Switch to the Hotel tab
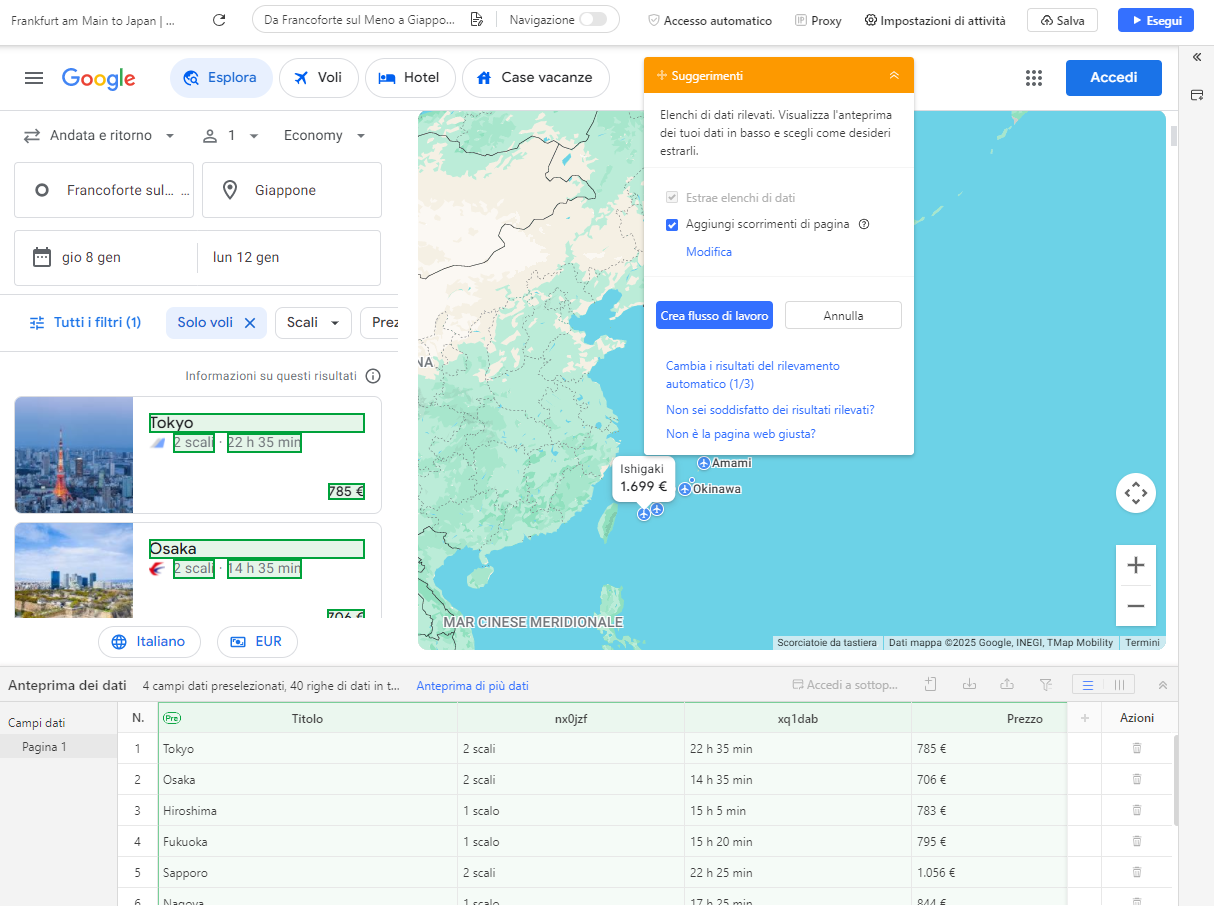This screenshot has height=906, width=1214. pos(410,77)
